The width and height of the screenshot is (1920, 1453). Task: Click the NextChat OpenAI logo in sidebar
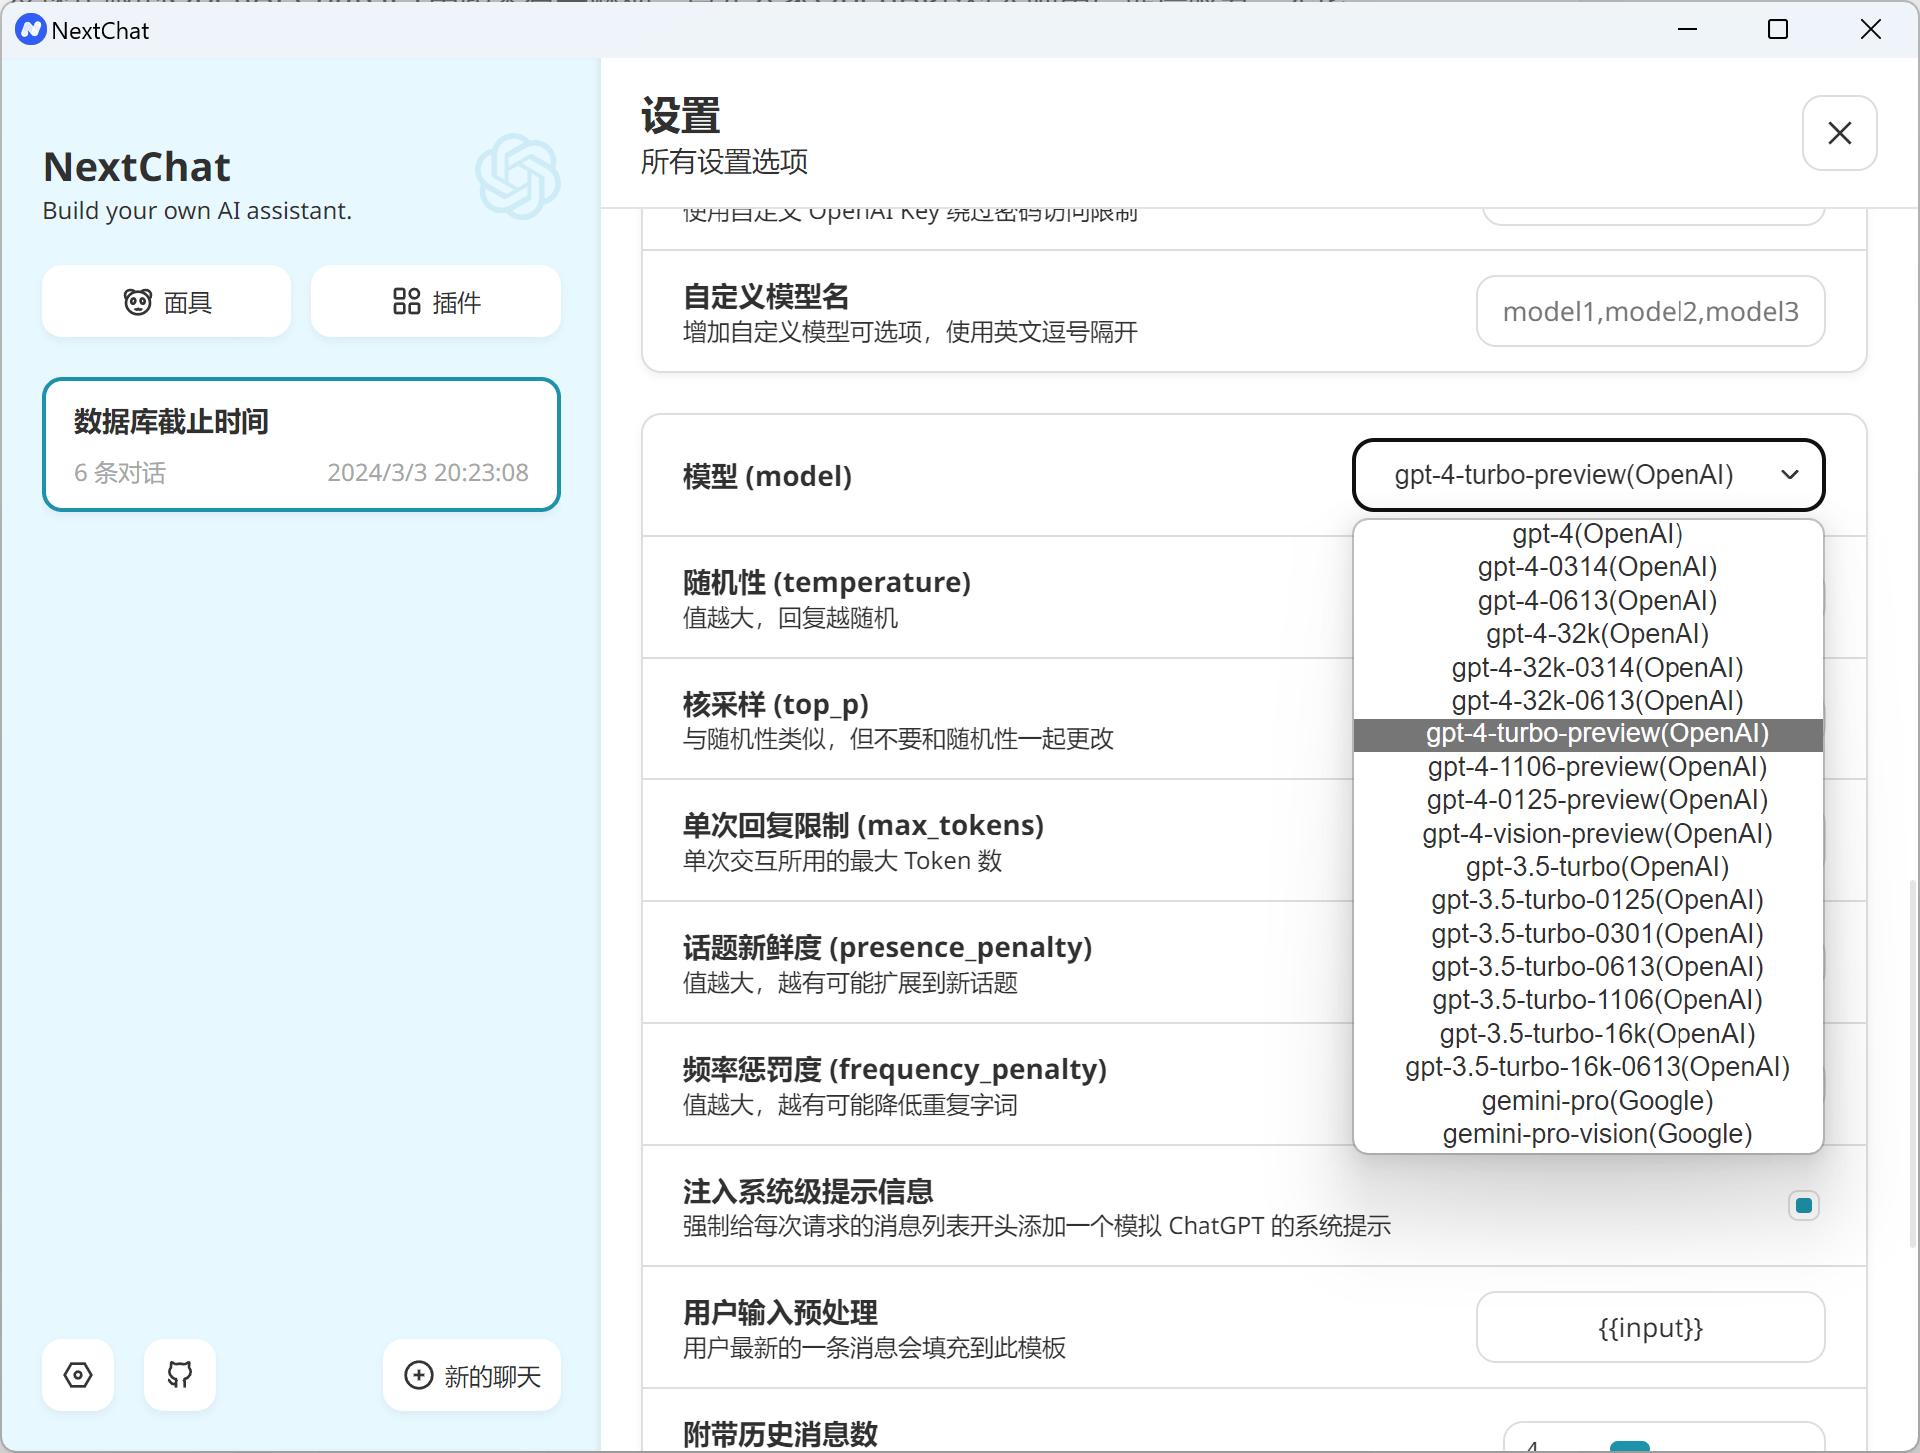[x=516, y=177]
